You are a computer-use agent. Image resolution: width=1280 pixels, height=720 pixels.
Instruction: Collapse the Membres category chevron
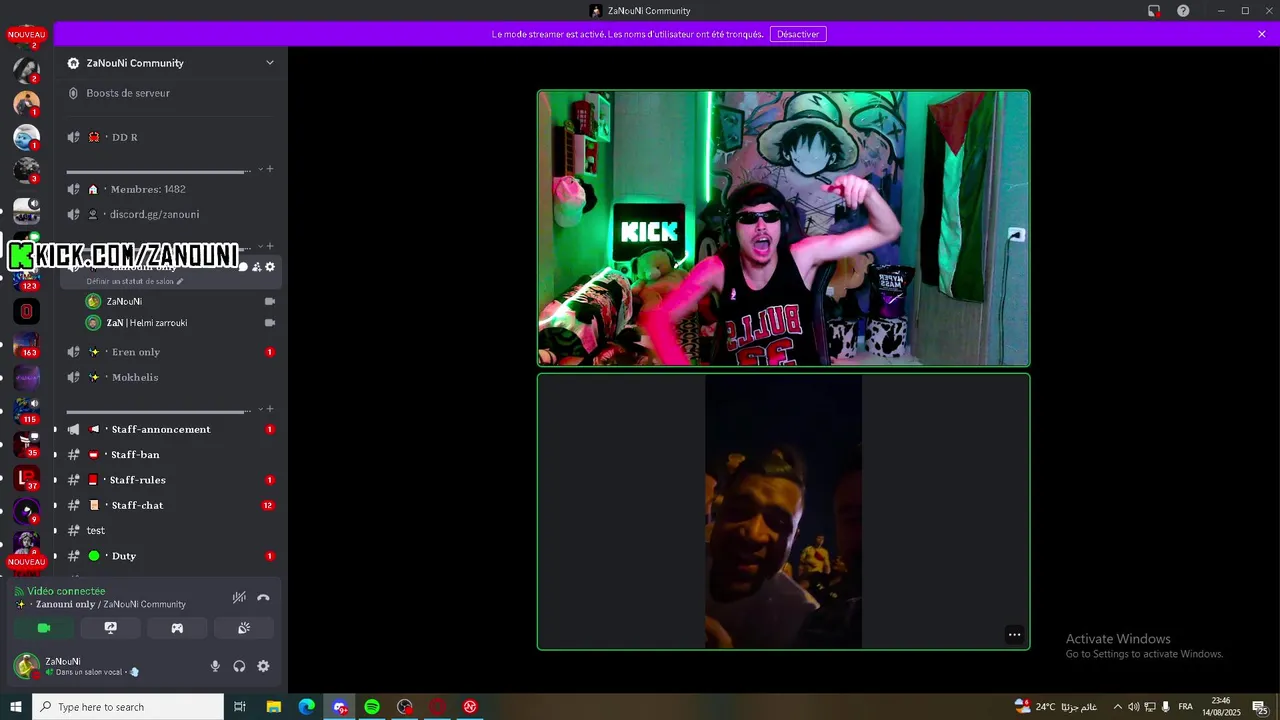tap(260, 169)
